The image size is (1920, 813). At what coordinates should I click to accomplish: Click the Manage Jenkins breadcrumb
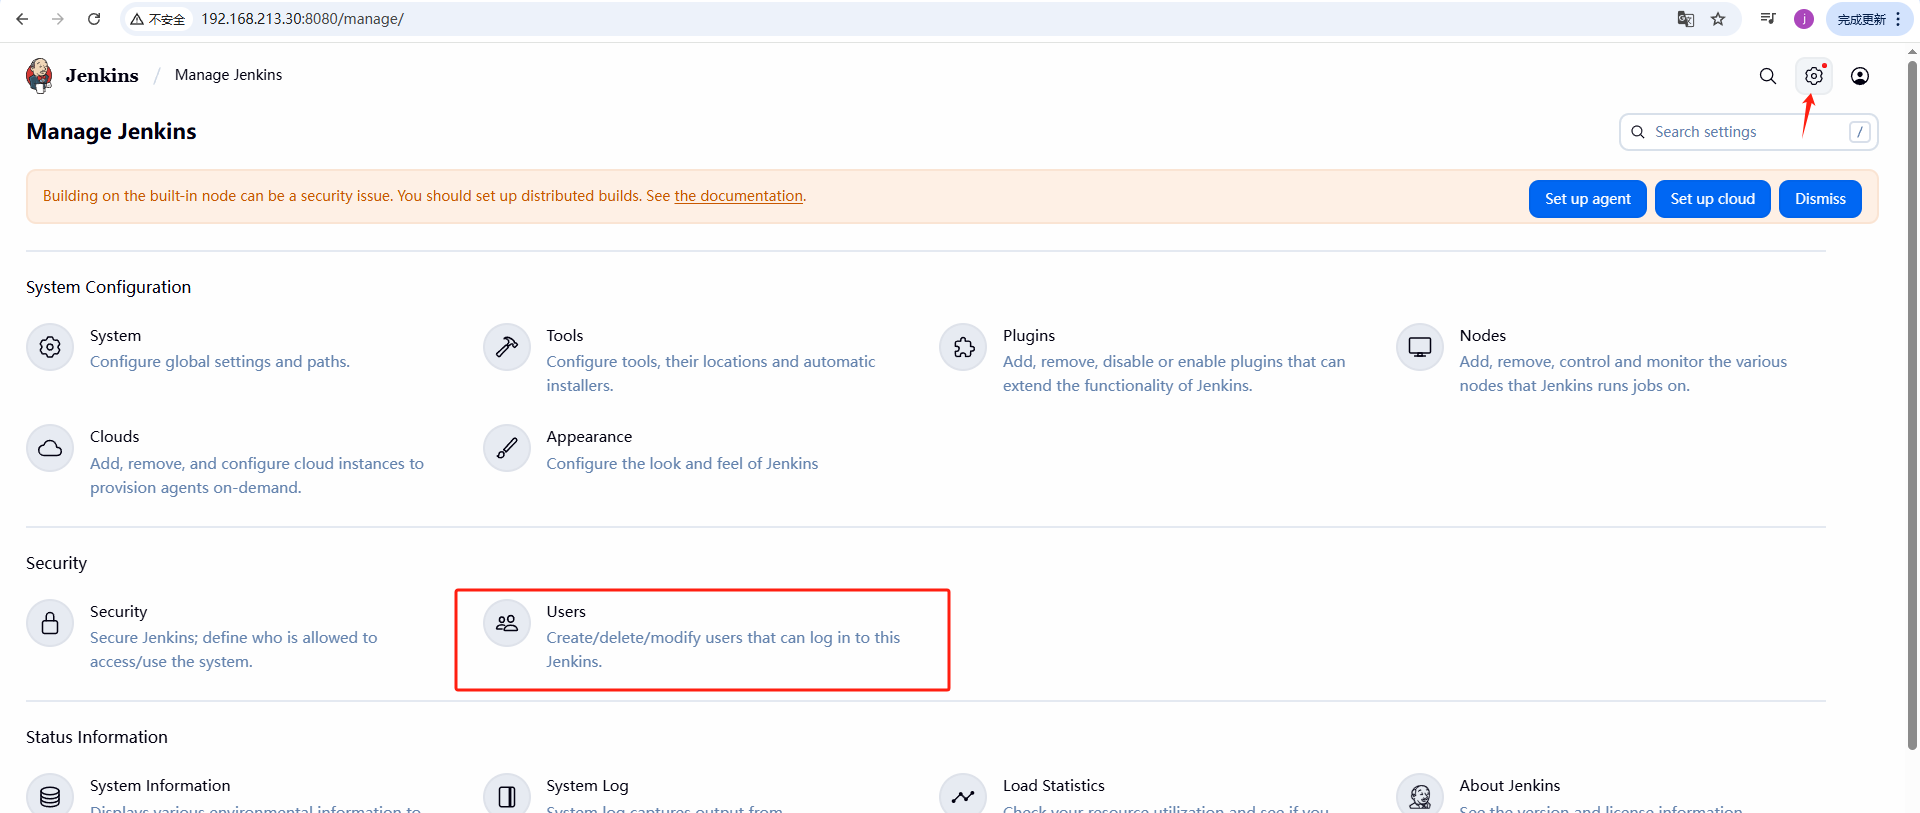pos(228,75)
